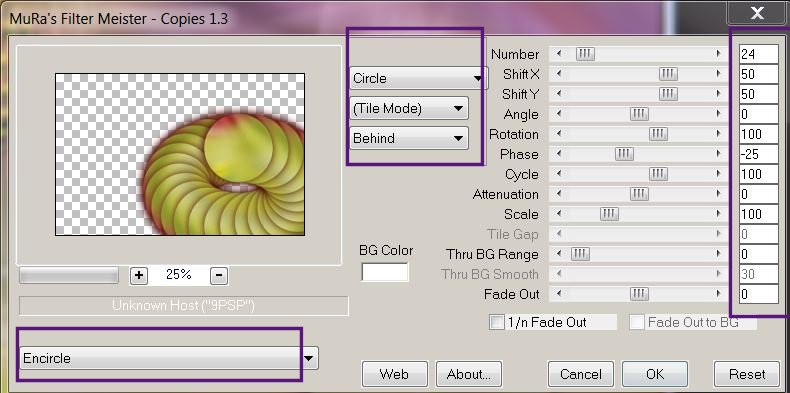Image resolution: width=790 pixels, height=393 pixels.
Task: Click the zoom in plus button
Action: (139, 276)
